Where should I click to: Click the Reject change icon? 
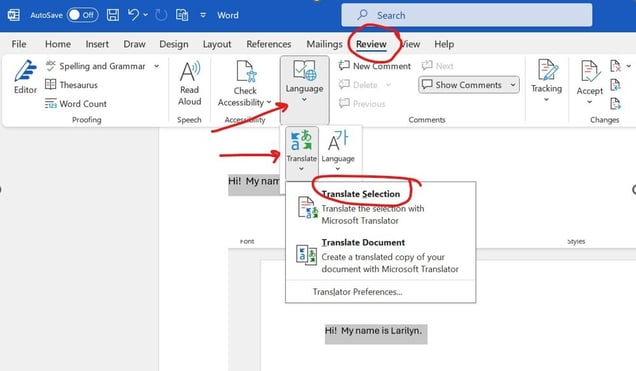coord(615,66)
